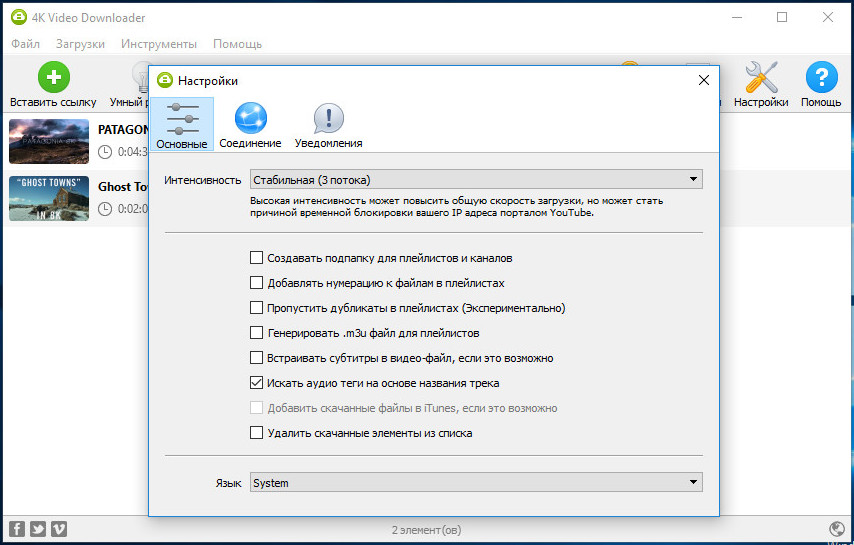The width and height of the screenshot is (854, 545).
Task: Click the Язык label
Action: [x=228, y=483]
